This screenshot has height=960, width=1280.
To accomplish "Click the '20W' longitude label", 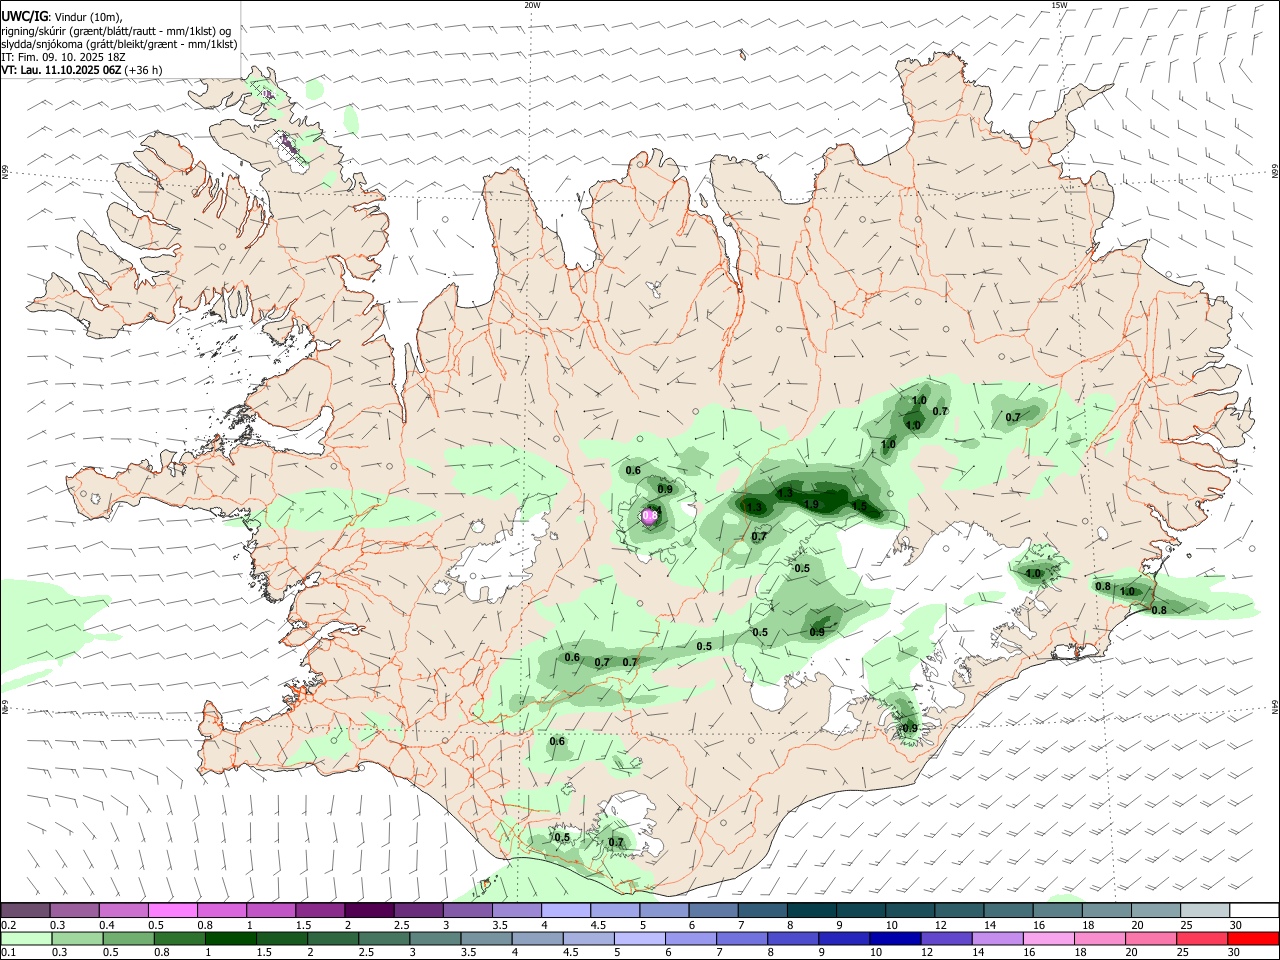I will click(x=532, y=5).
